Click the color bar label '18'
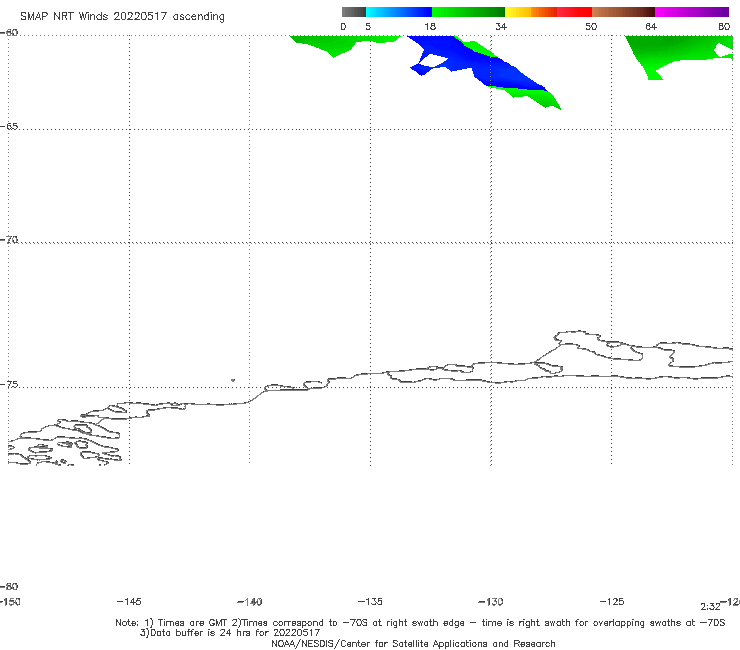This screenshot has height=650, width=740. click(430, 26)
